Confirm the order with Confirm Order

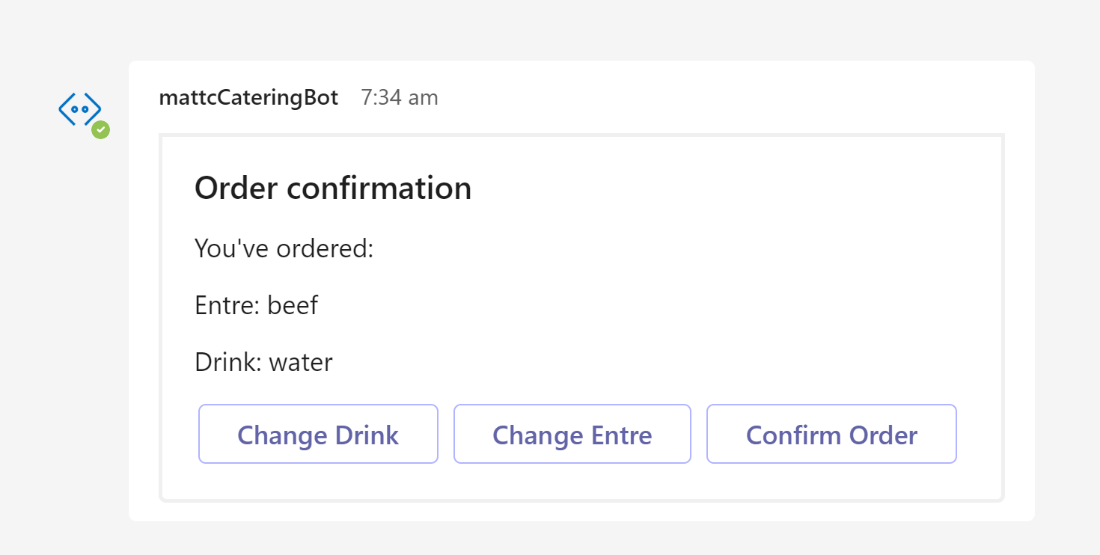point(831,434)
